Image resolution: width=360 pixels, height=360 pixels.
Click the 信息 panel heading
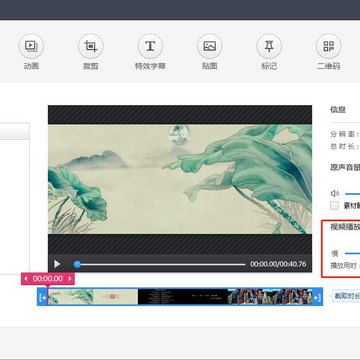338,109
